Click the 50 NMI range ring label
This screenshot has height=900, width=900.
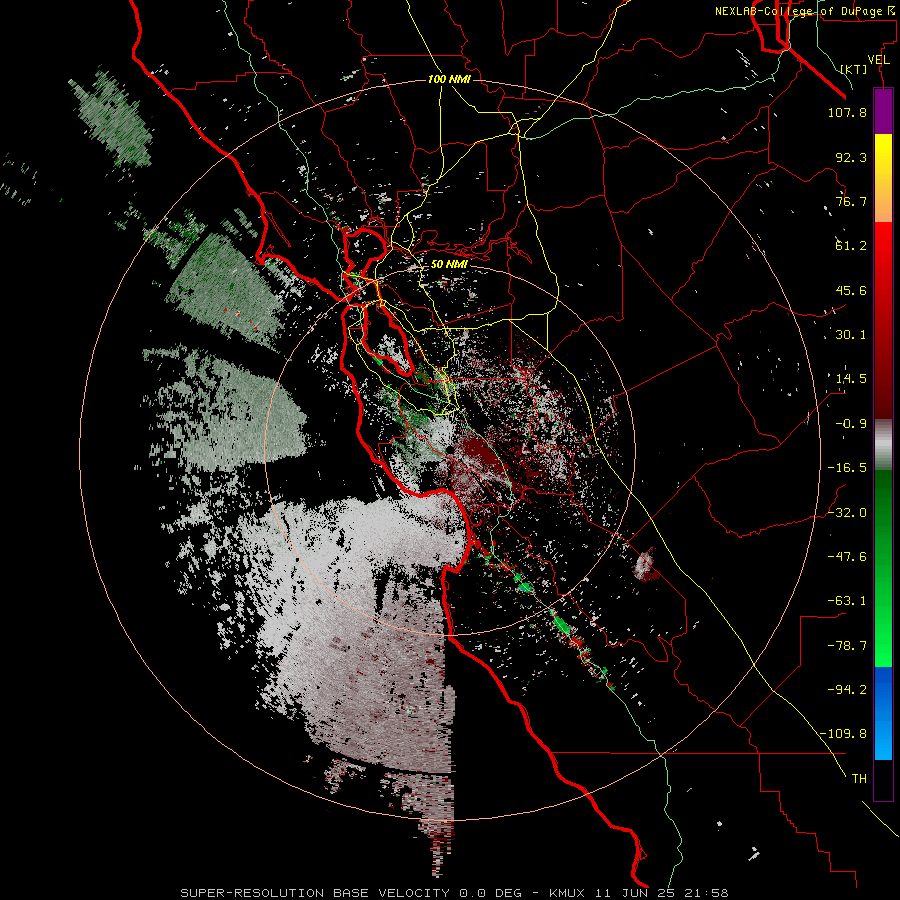click(x=449, y=265)
